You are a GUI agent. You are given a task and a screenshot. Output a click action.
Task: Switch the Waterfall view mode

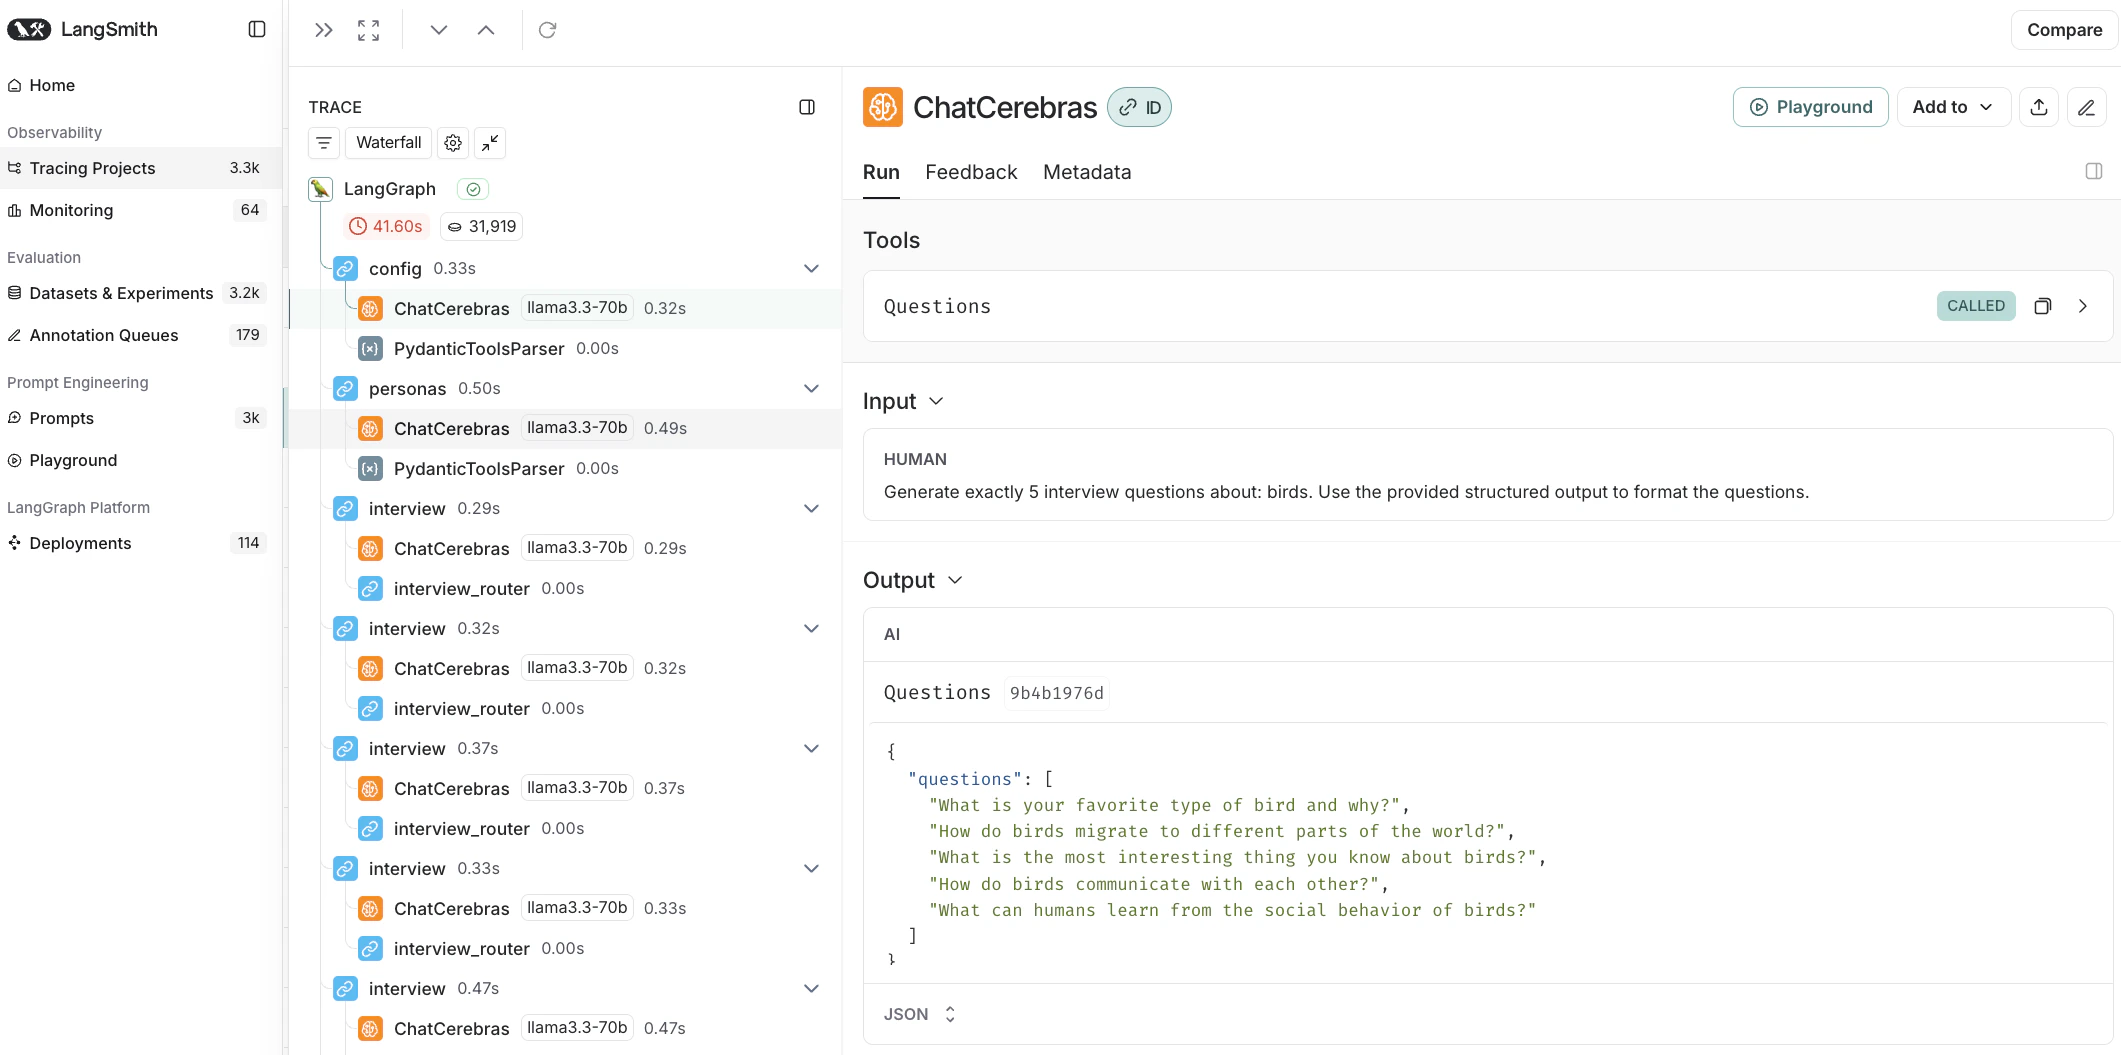(389, 143)
